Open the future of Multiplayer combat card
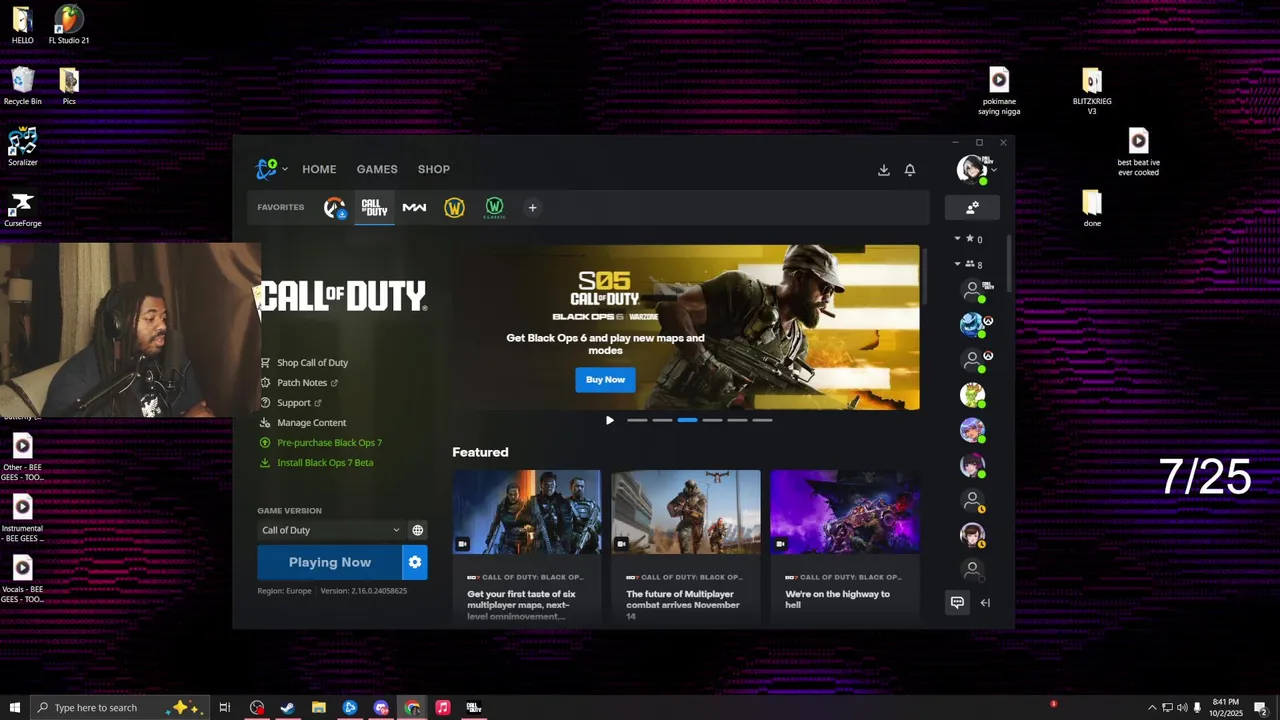The height and width of the screenshot is (720, 1280). click(686, 546)
